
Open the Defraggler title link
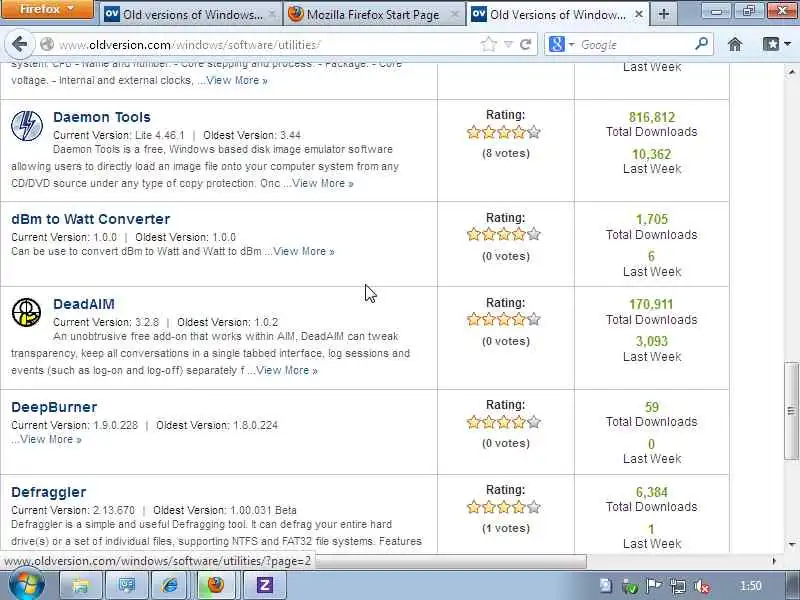(48, 492)
